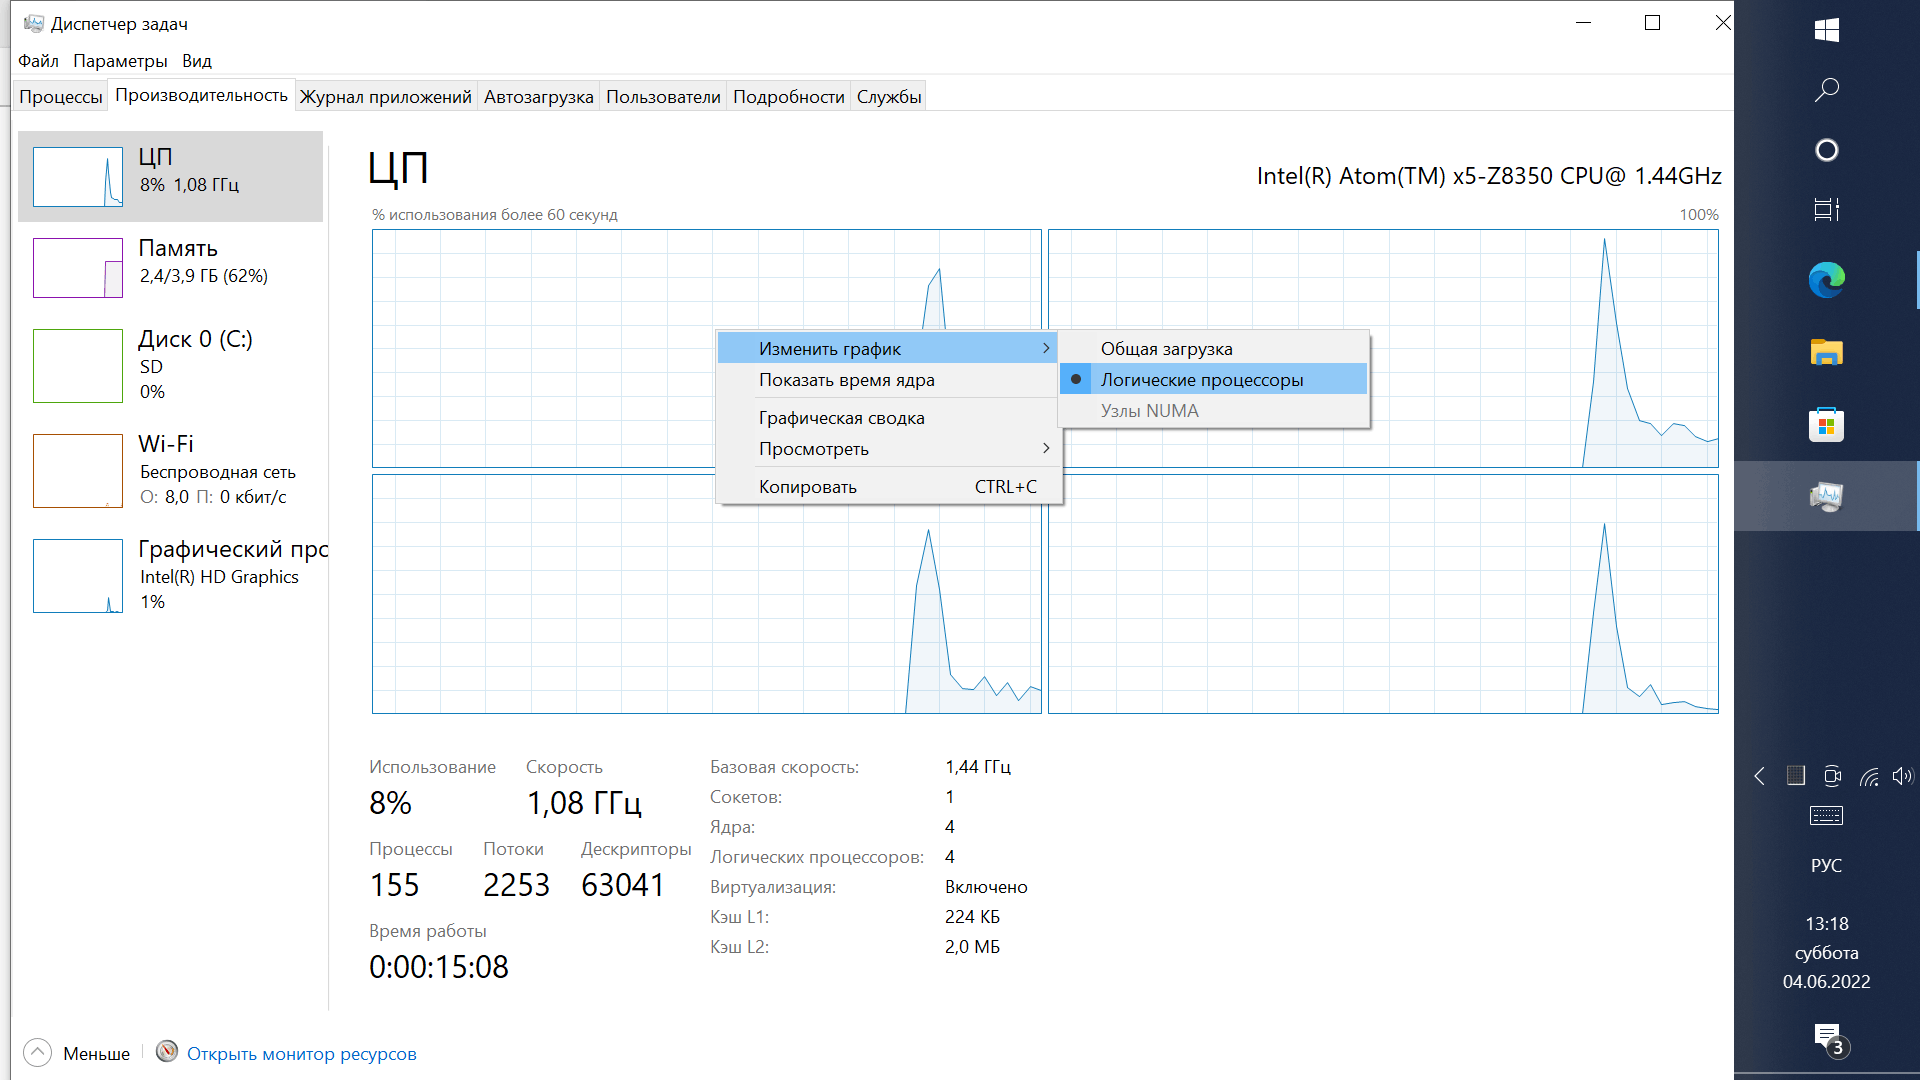Screen dimensions: 1920x1080
Task: Click Открыть монитор ресурсов link
Action: (x=302, y=1054)
